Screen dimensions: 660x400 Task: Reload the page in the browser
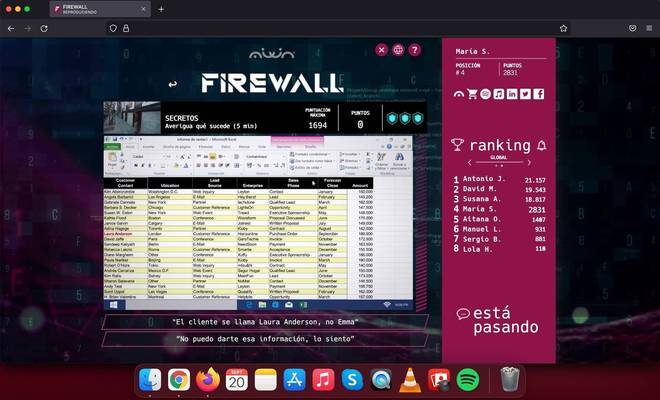[x=44, y=28]
